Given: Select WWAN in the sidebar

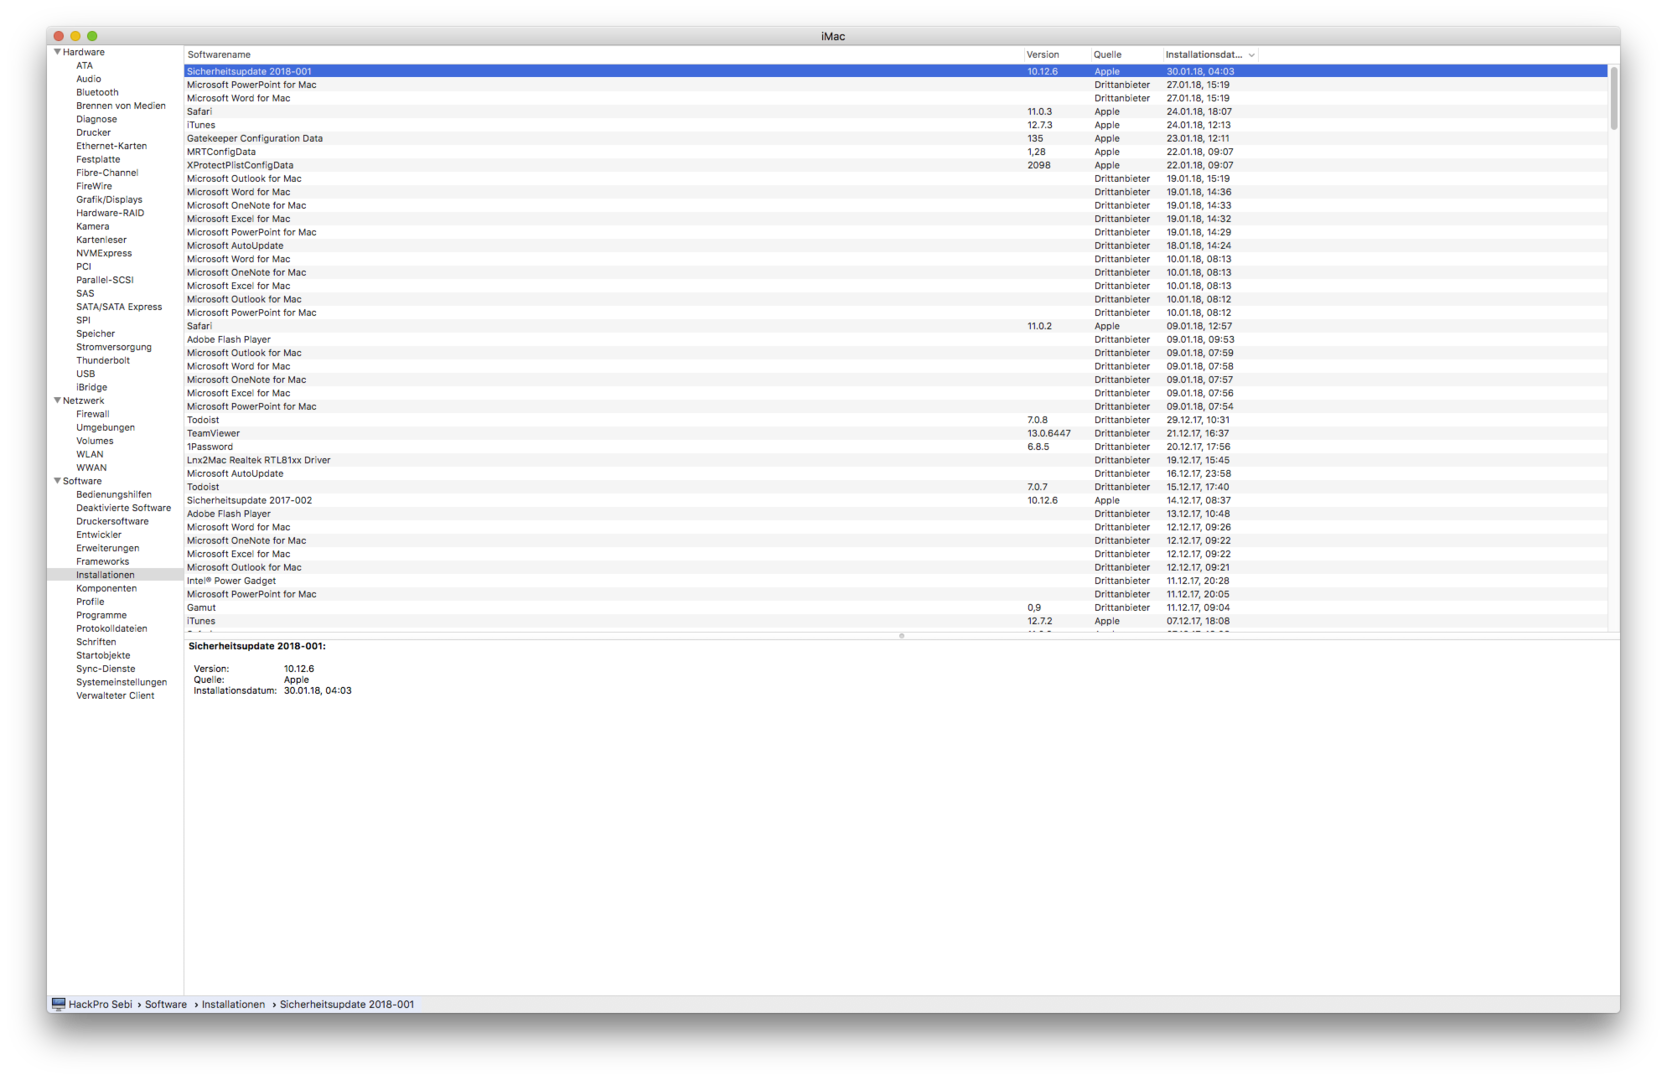Looking at the screenshot, I should (x=91, y=468).
